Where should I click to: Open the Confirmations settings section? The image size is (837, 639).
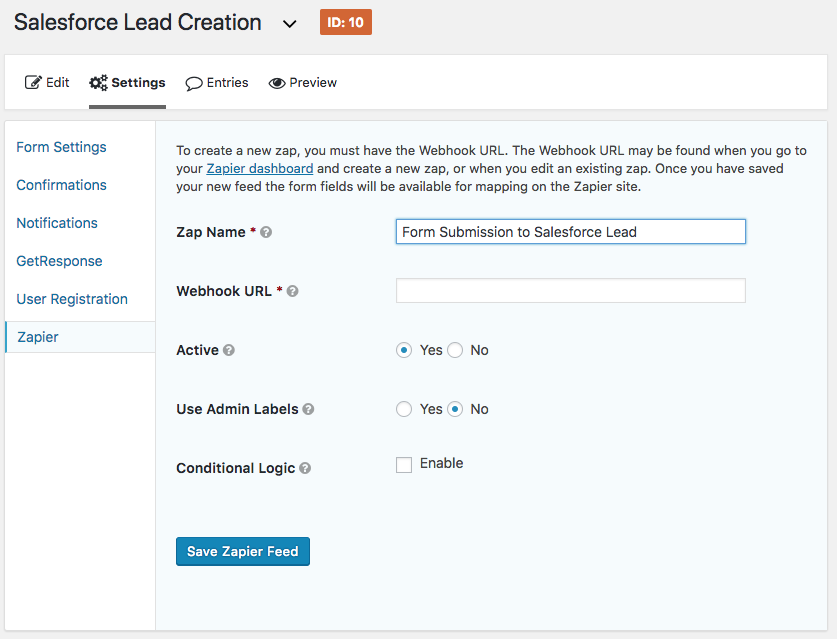(61, 185)
